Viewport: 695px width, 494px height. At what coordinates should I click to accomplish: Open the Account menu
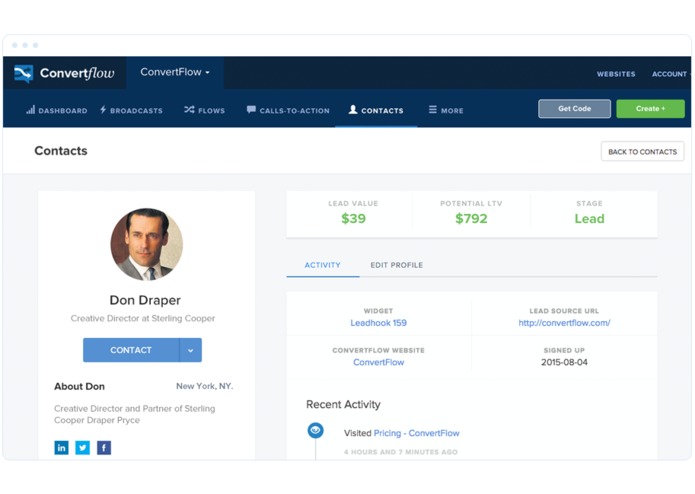coord(669,74)
